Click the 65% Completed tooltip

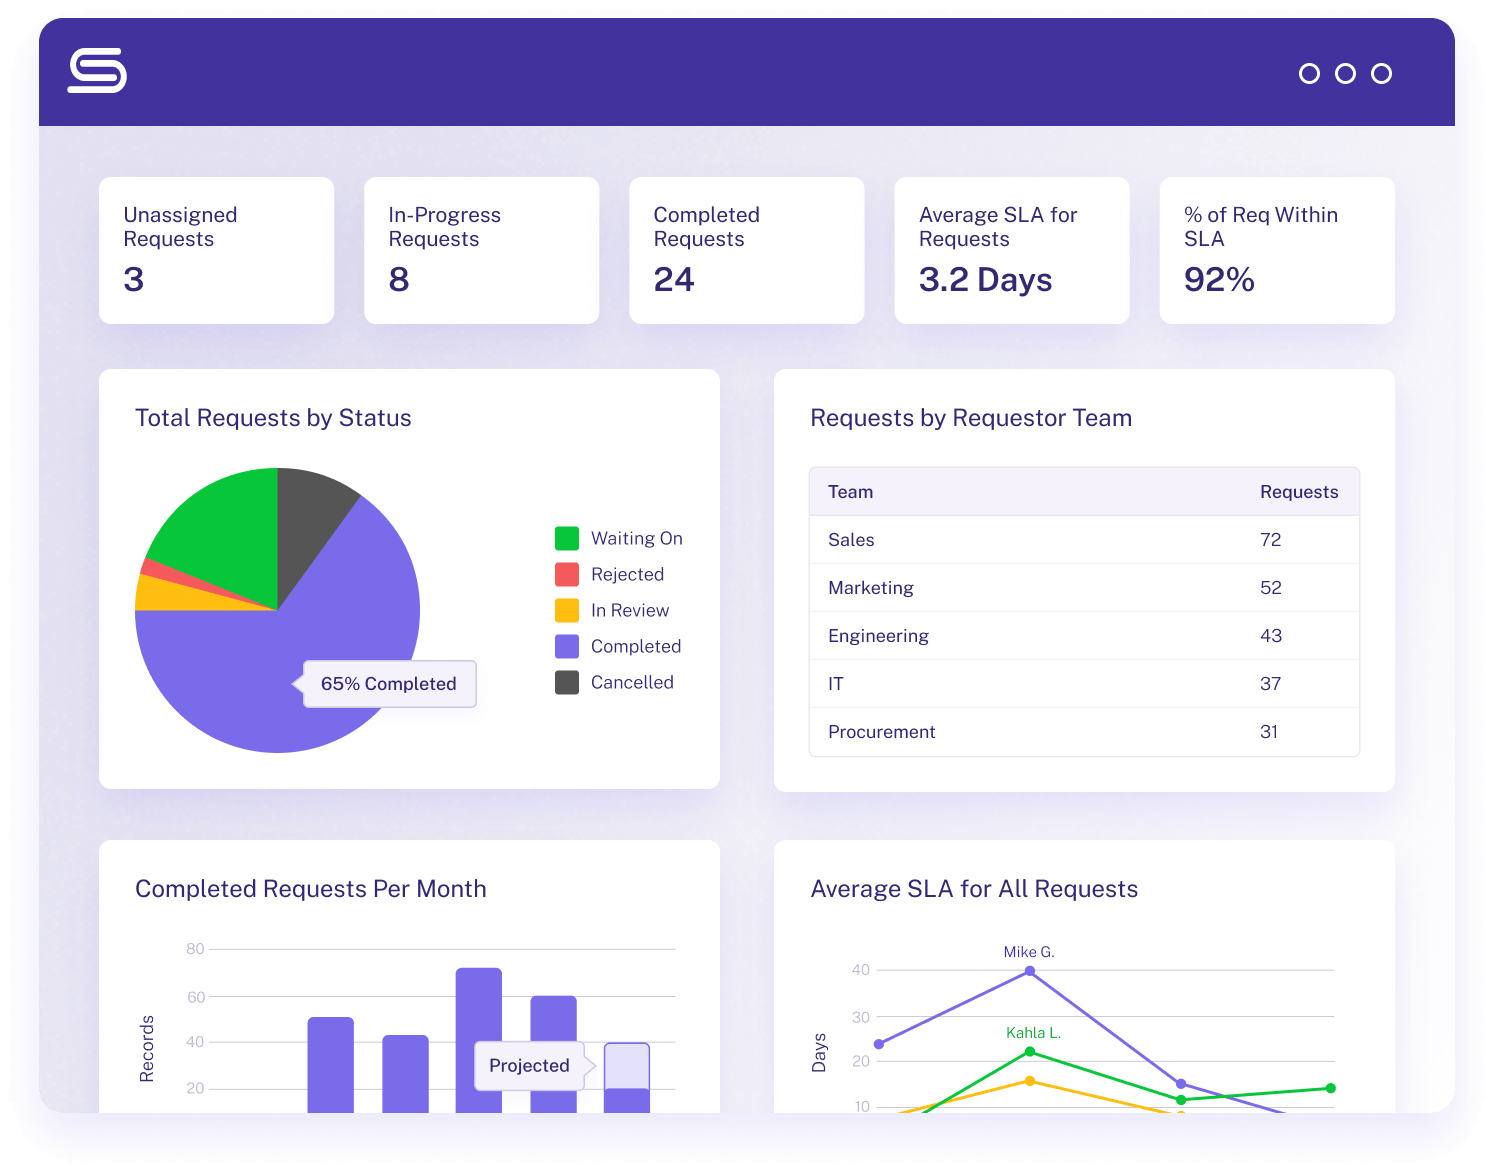[388, 683]
